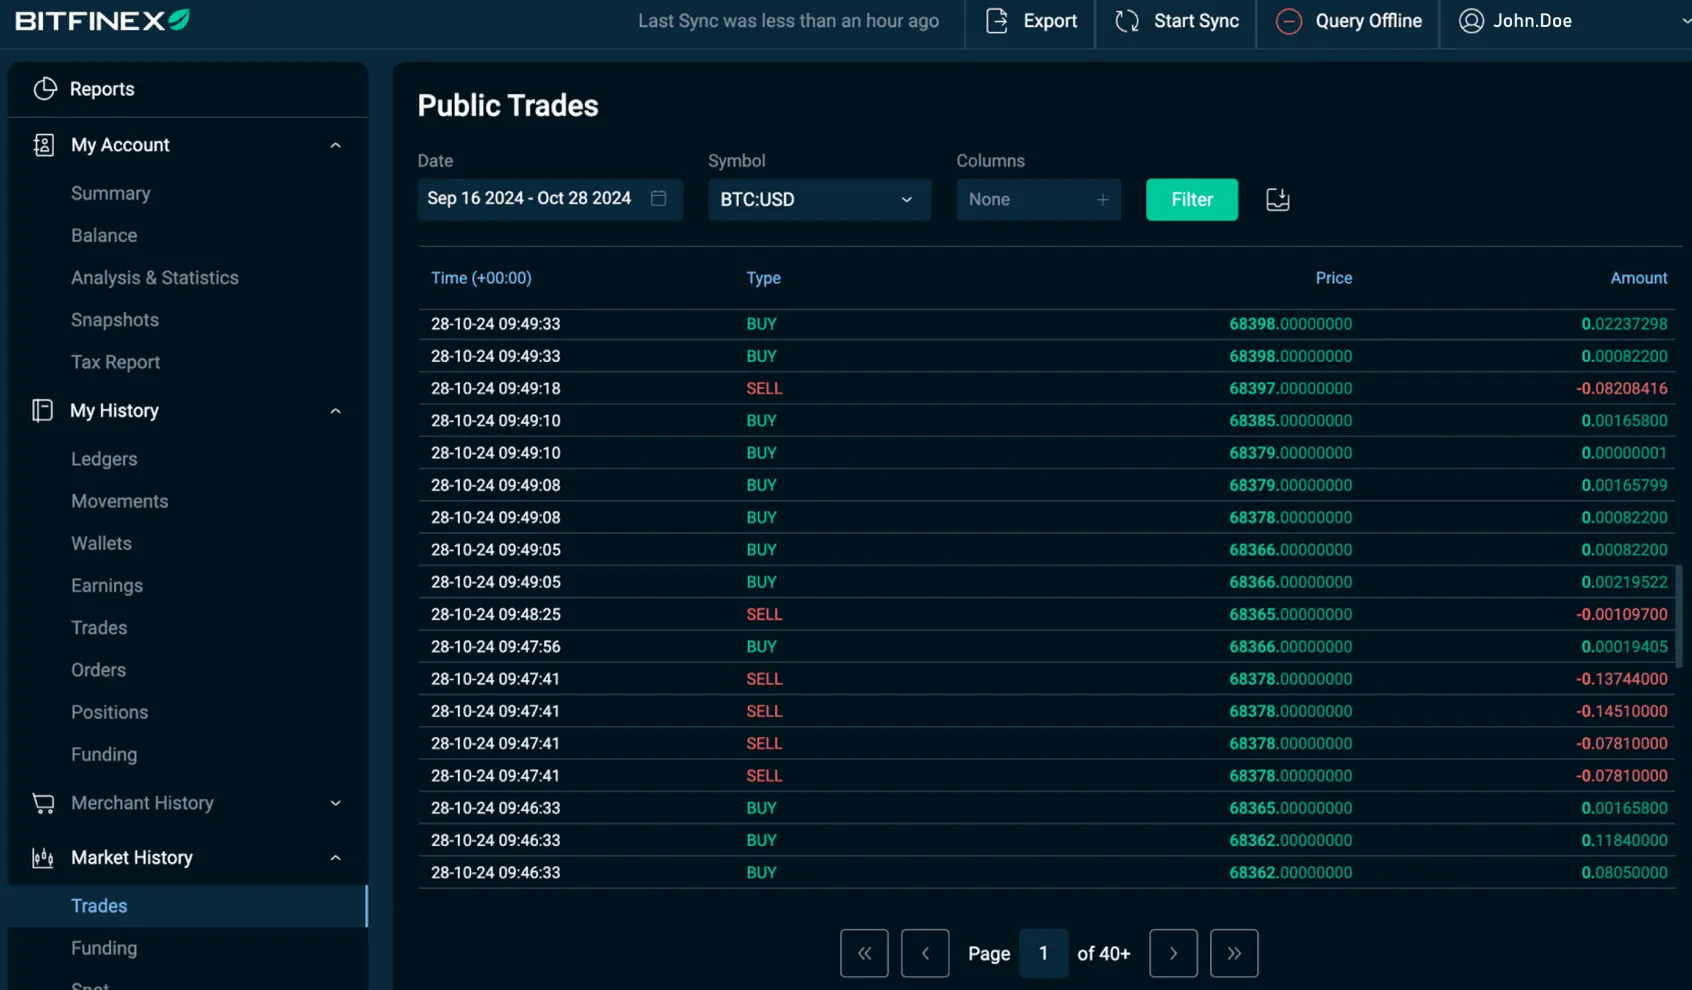Click the Market History candlestick icon
This screenshot has height=990, width=1692.
coord(42,857)
